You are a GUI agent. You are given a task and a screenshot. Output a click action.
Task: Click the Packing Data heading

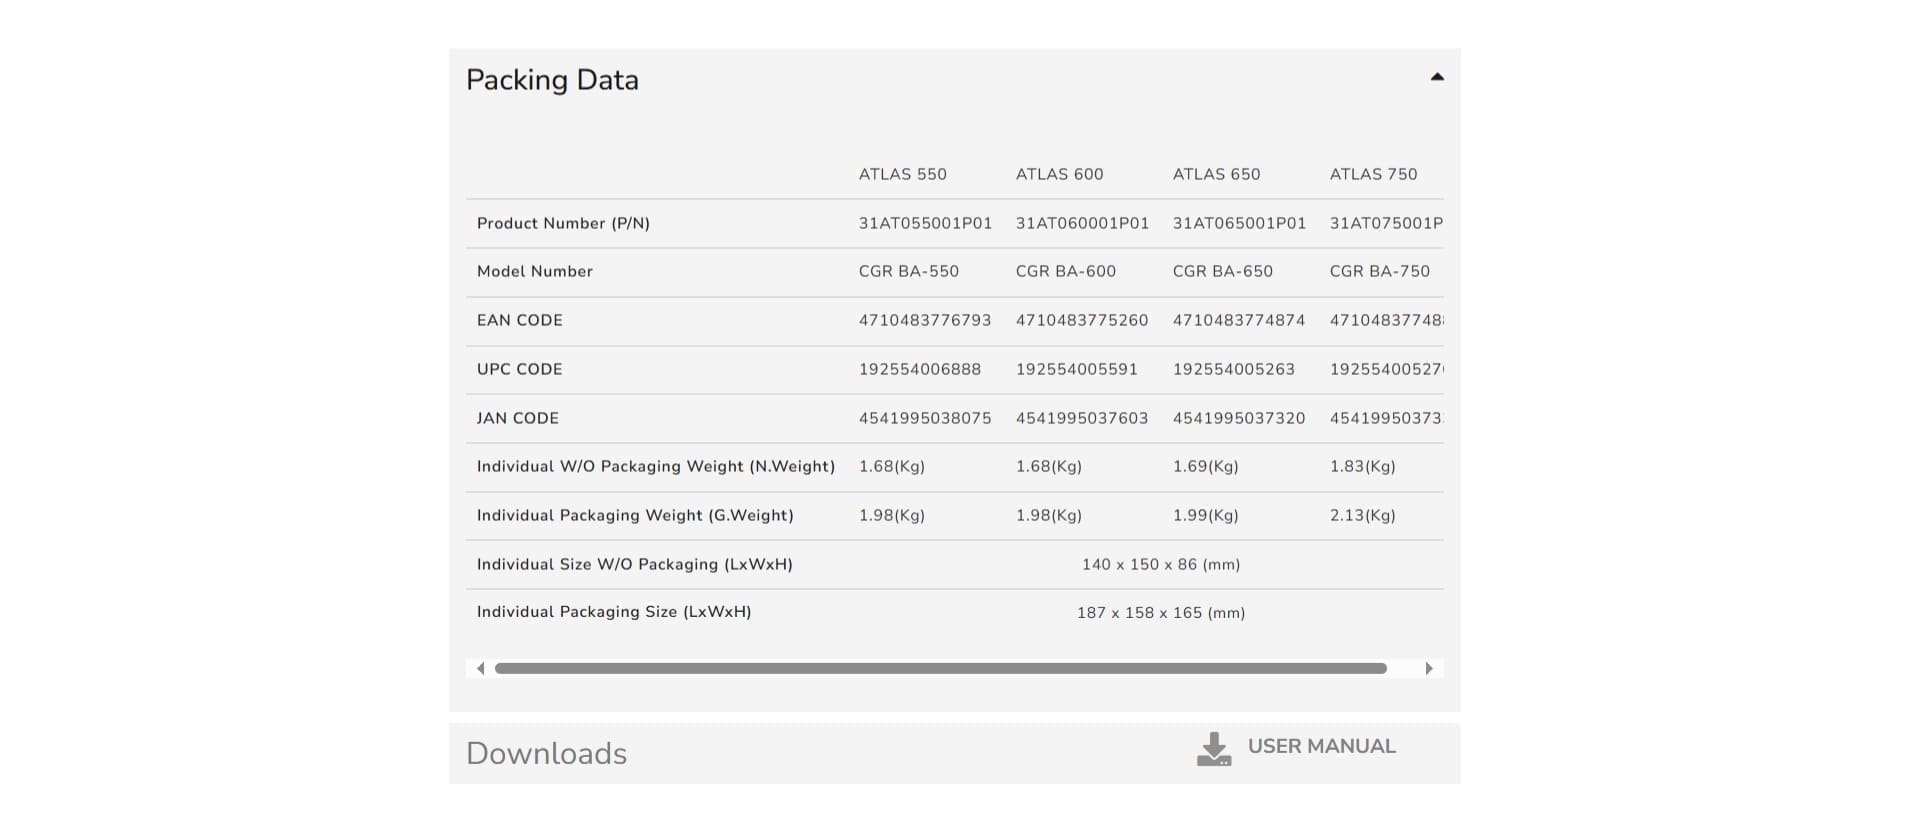(552, 80)
